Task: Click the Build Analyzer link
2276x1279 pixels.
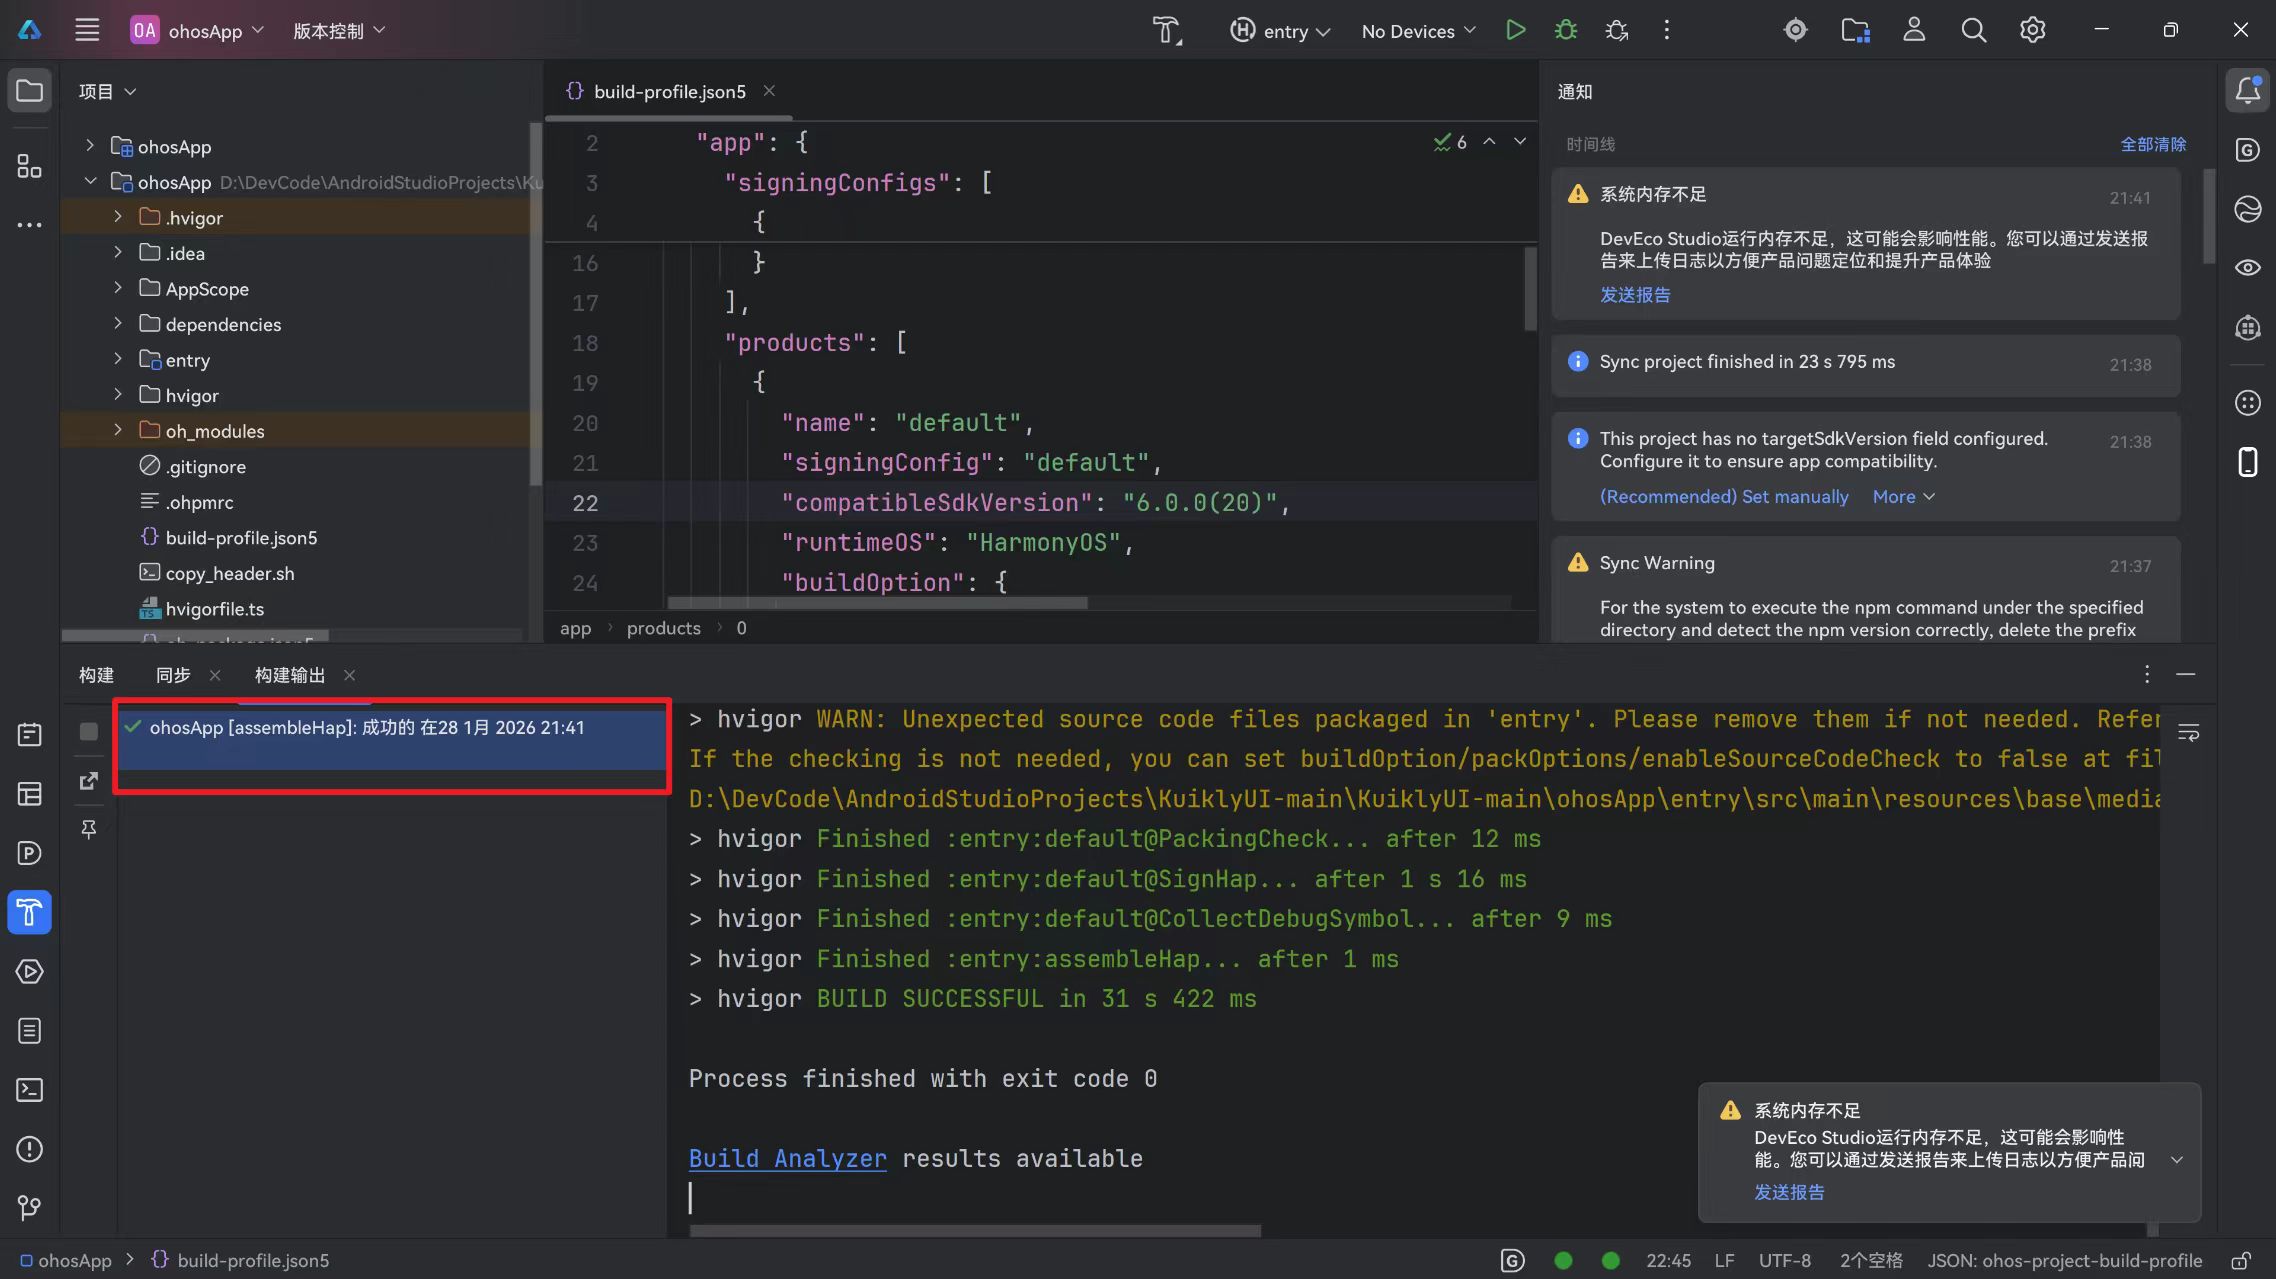Action: (x=787, y=1158)
